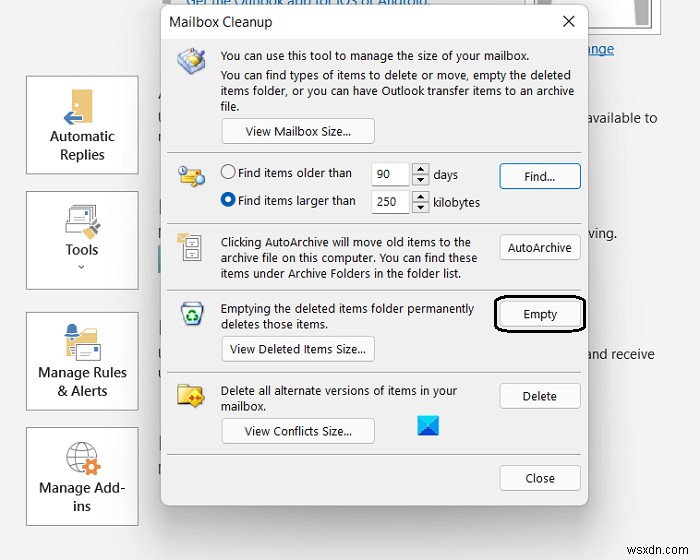Decrease the kilobytes spinner value
Image resolution: width=700 pixels, height=560 pixels.
[421, 207]
